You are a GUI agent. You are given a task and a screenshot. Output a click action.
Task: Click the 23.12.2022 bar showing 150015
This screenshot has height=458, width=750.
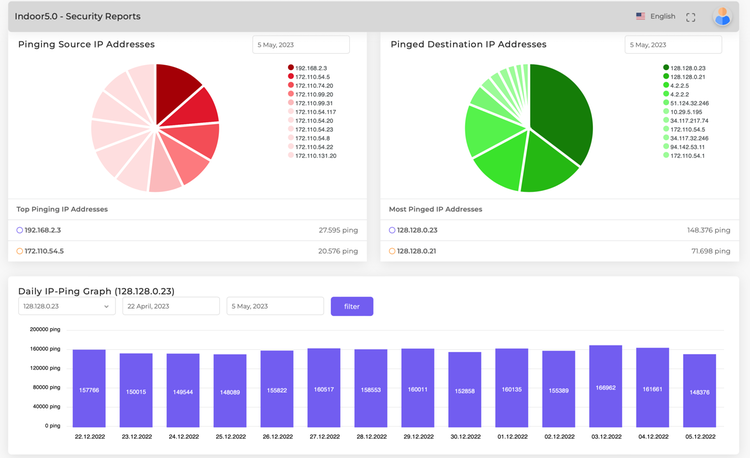[136, 390]
